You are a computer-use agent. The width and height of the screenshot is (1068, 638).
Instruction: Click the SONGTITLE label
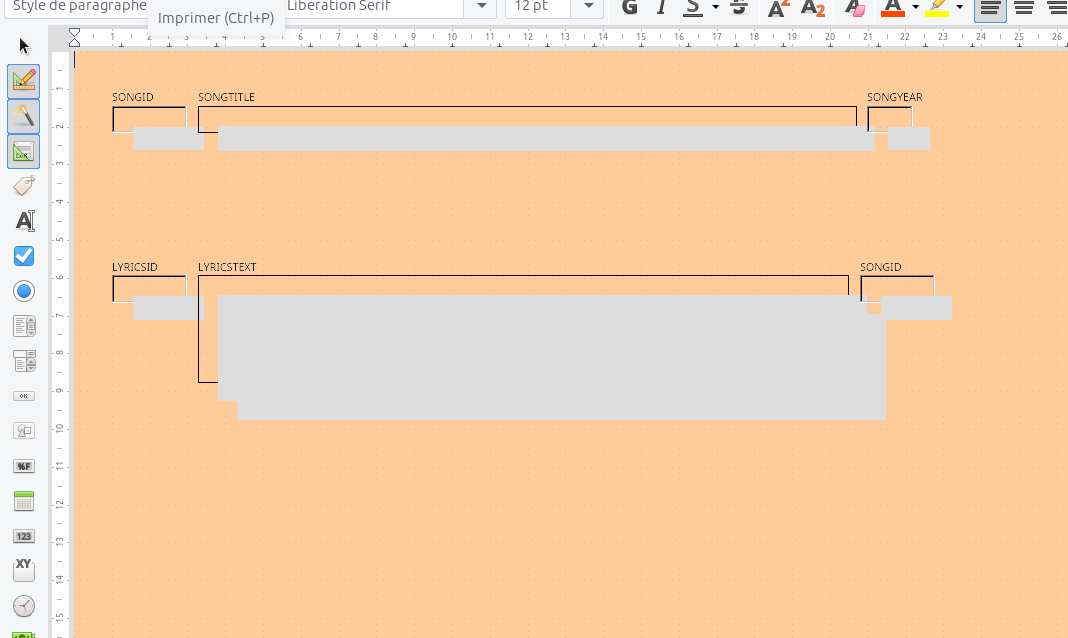(x=226, y=97)
